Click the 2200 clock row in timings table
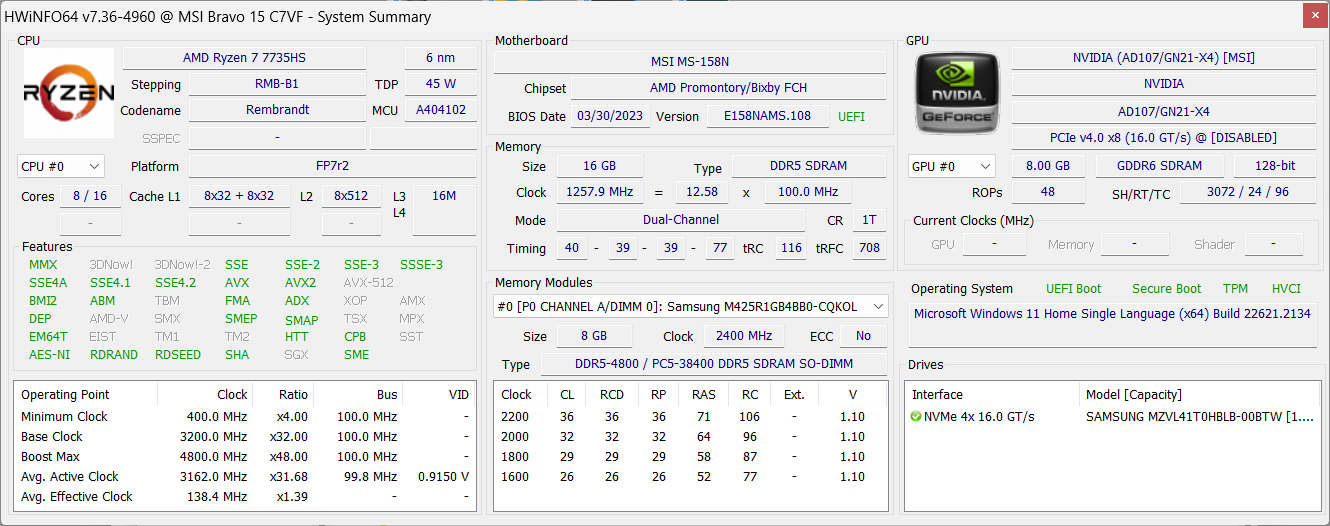The image size is (1330, 526). (x=690, y=416)
